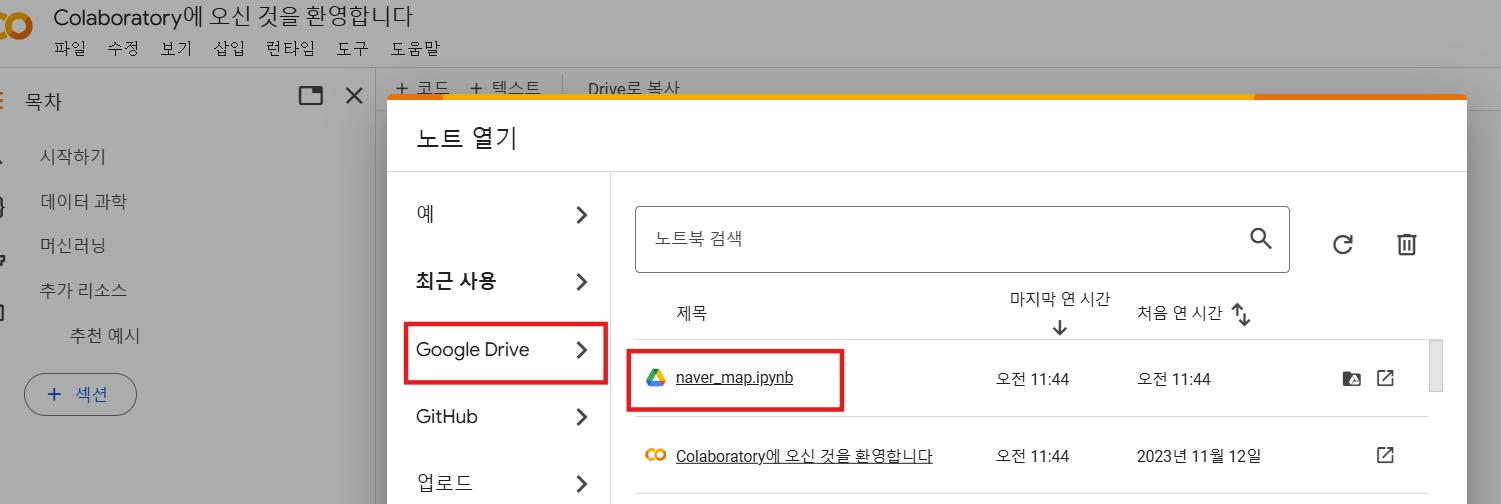
Task: Click the 마지막 연 시간 column header
Action: click(x=1060, y=299)
